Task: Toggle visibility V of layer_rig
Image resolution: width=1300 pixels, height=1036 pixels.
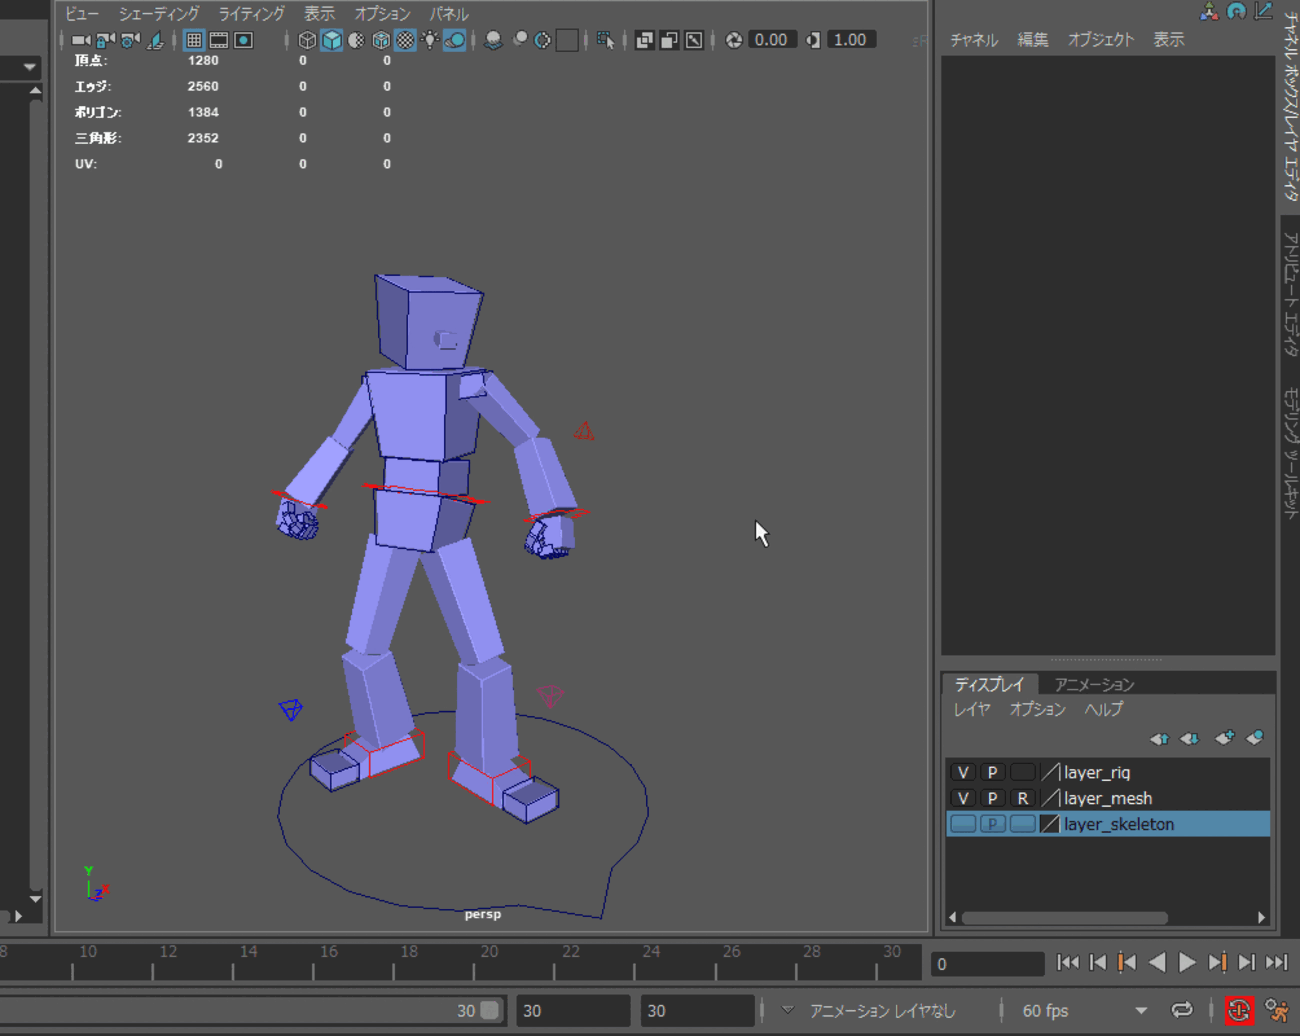Action: [963, 772]
